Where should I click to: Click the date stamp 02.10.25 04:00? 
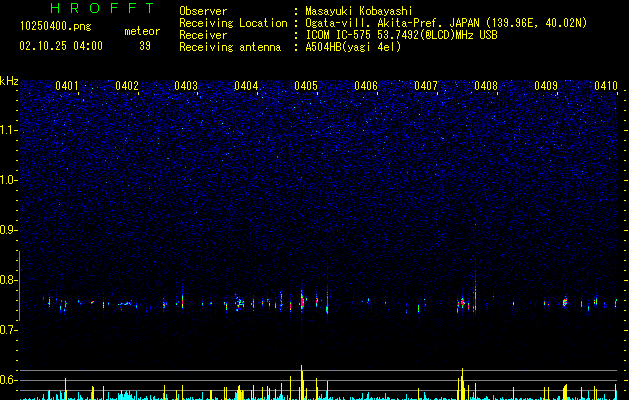(x=61, y=46)
